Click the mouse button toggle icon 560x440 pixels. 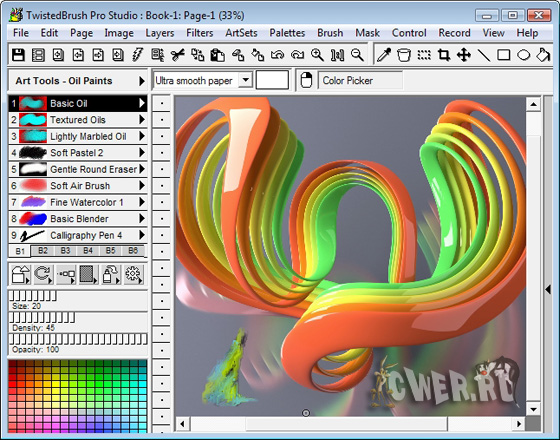(x=306, y=80)
